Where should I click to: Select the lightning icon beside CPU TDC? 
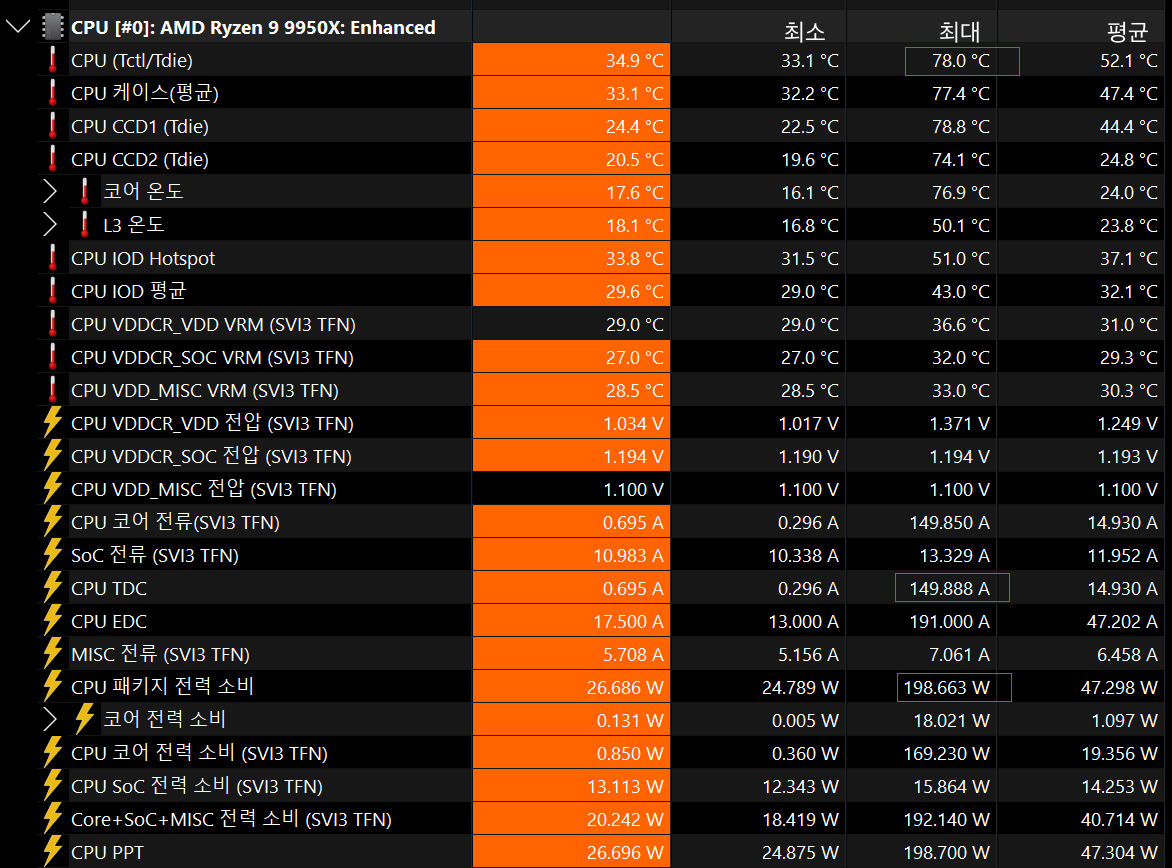52,588
